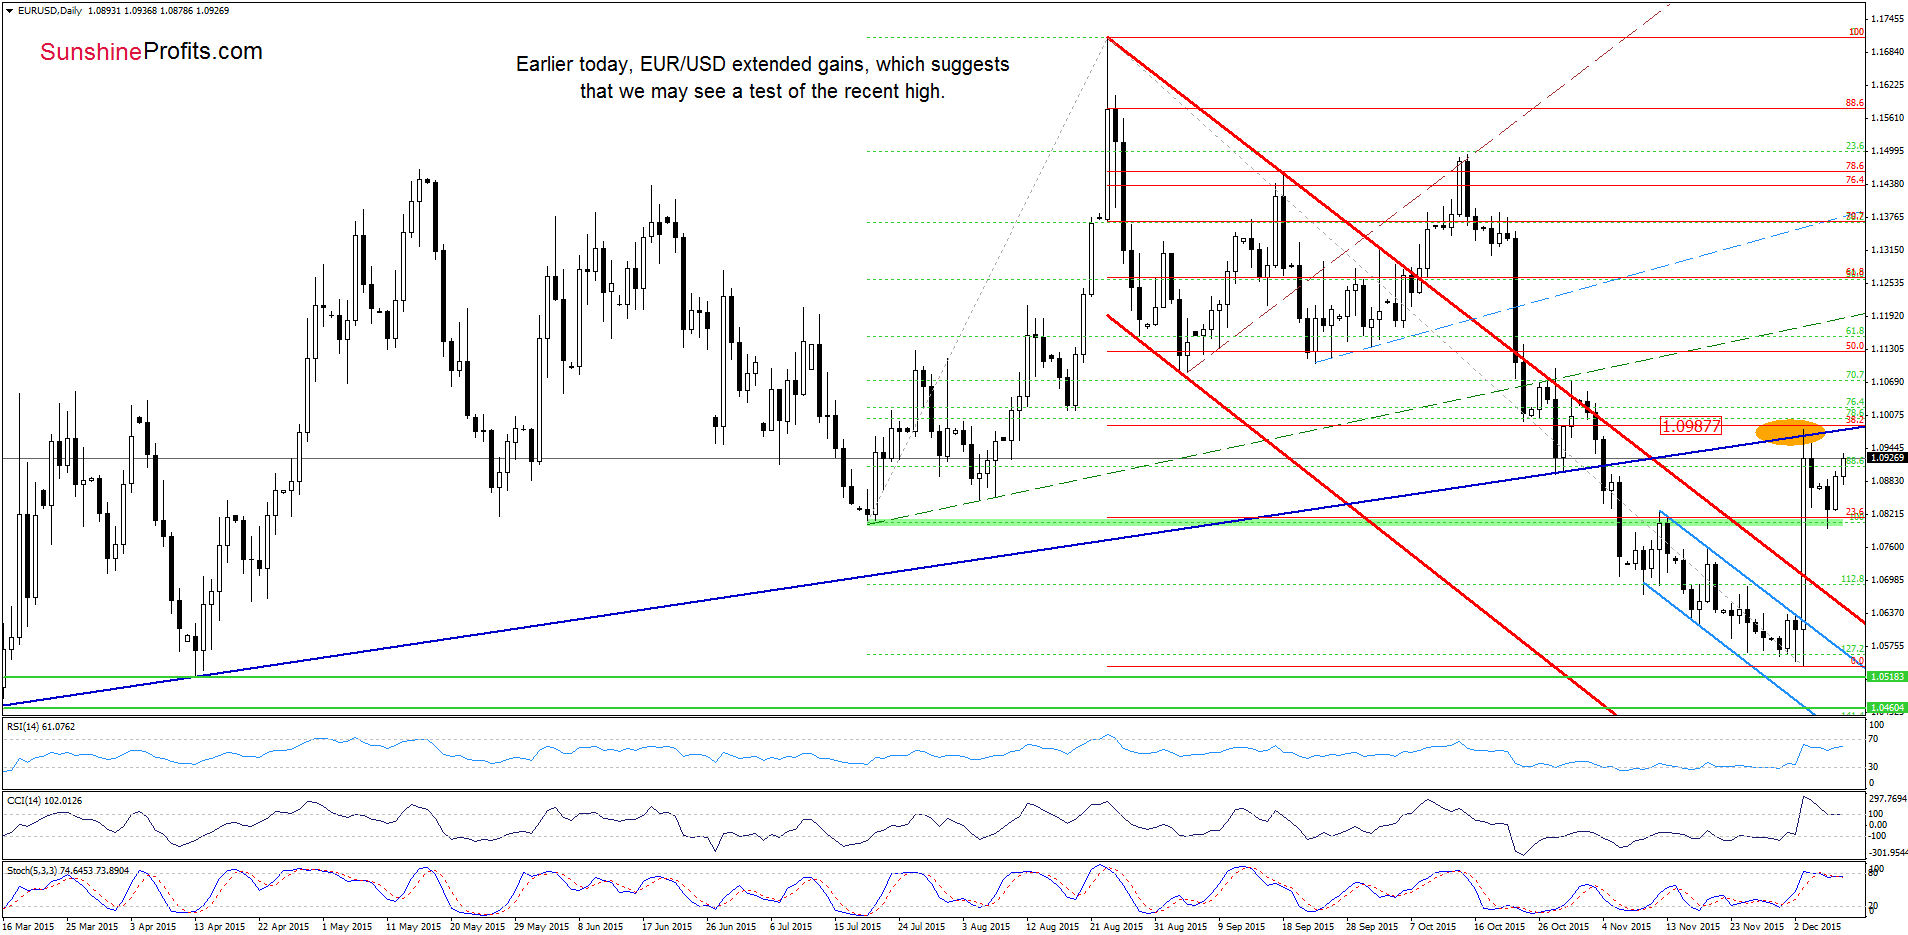The image size is (1908, 935).
Task: Click the 'Earlier today, EUR/USD extended gains' annotation
Action: coord(762,64)
